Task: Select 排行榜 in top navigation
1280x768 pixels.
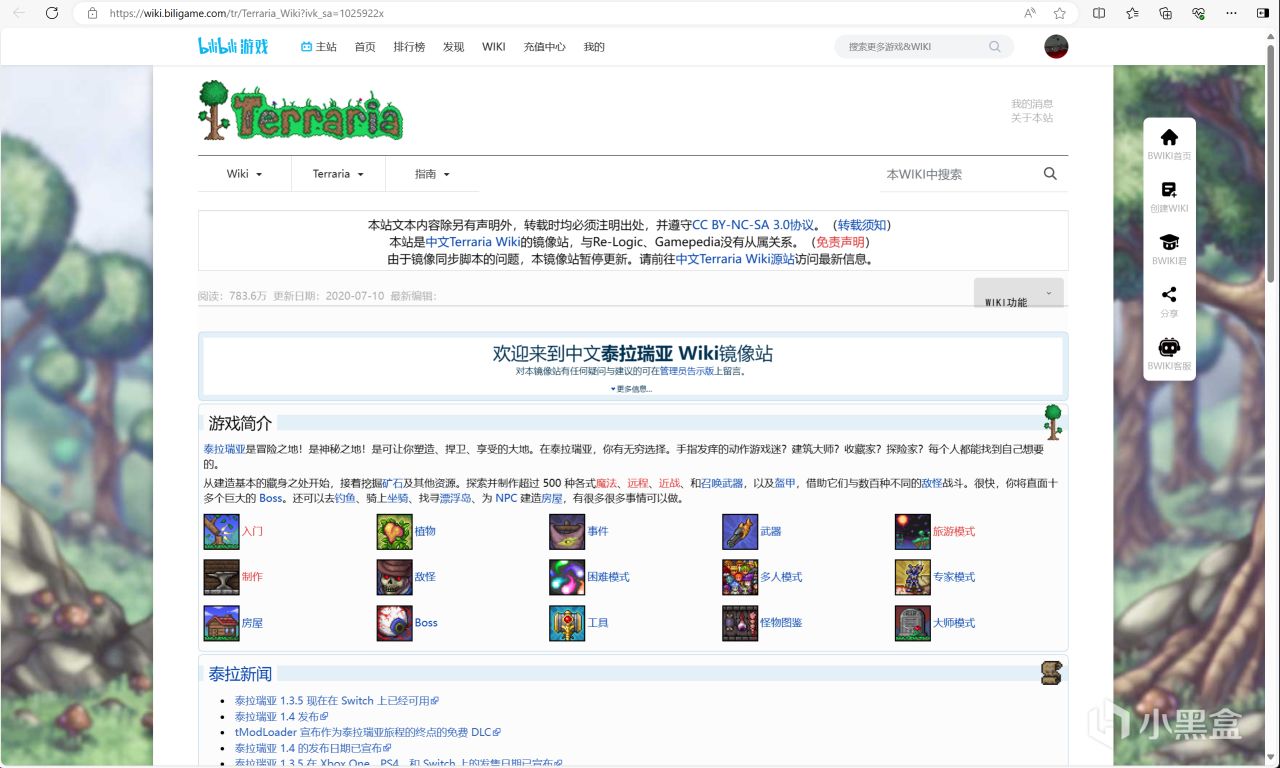Action: 409,47
